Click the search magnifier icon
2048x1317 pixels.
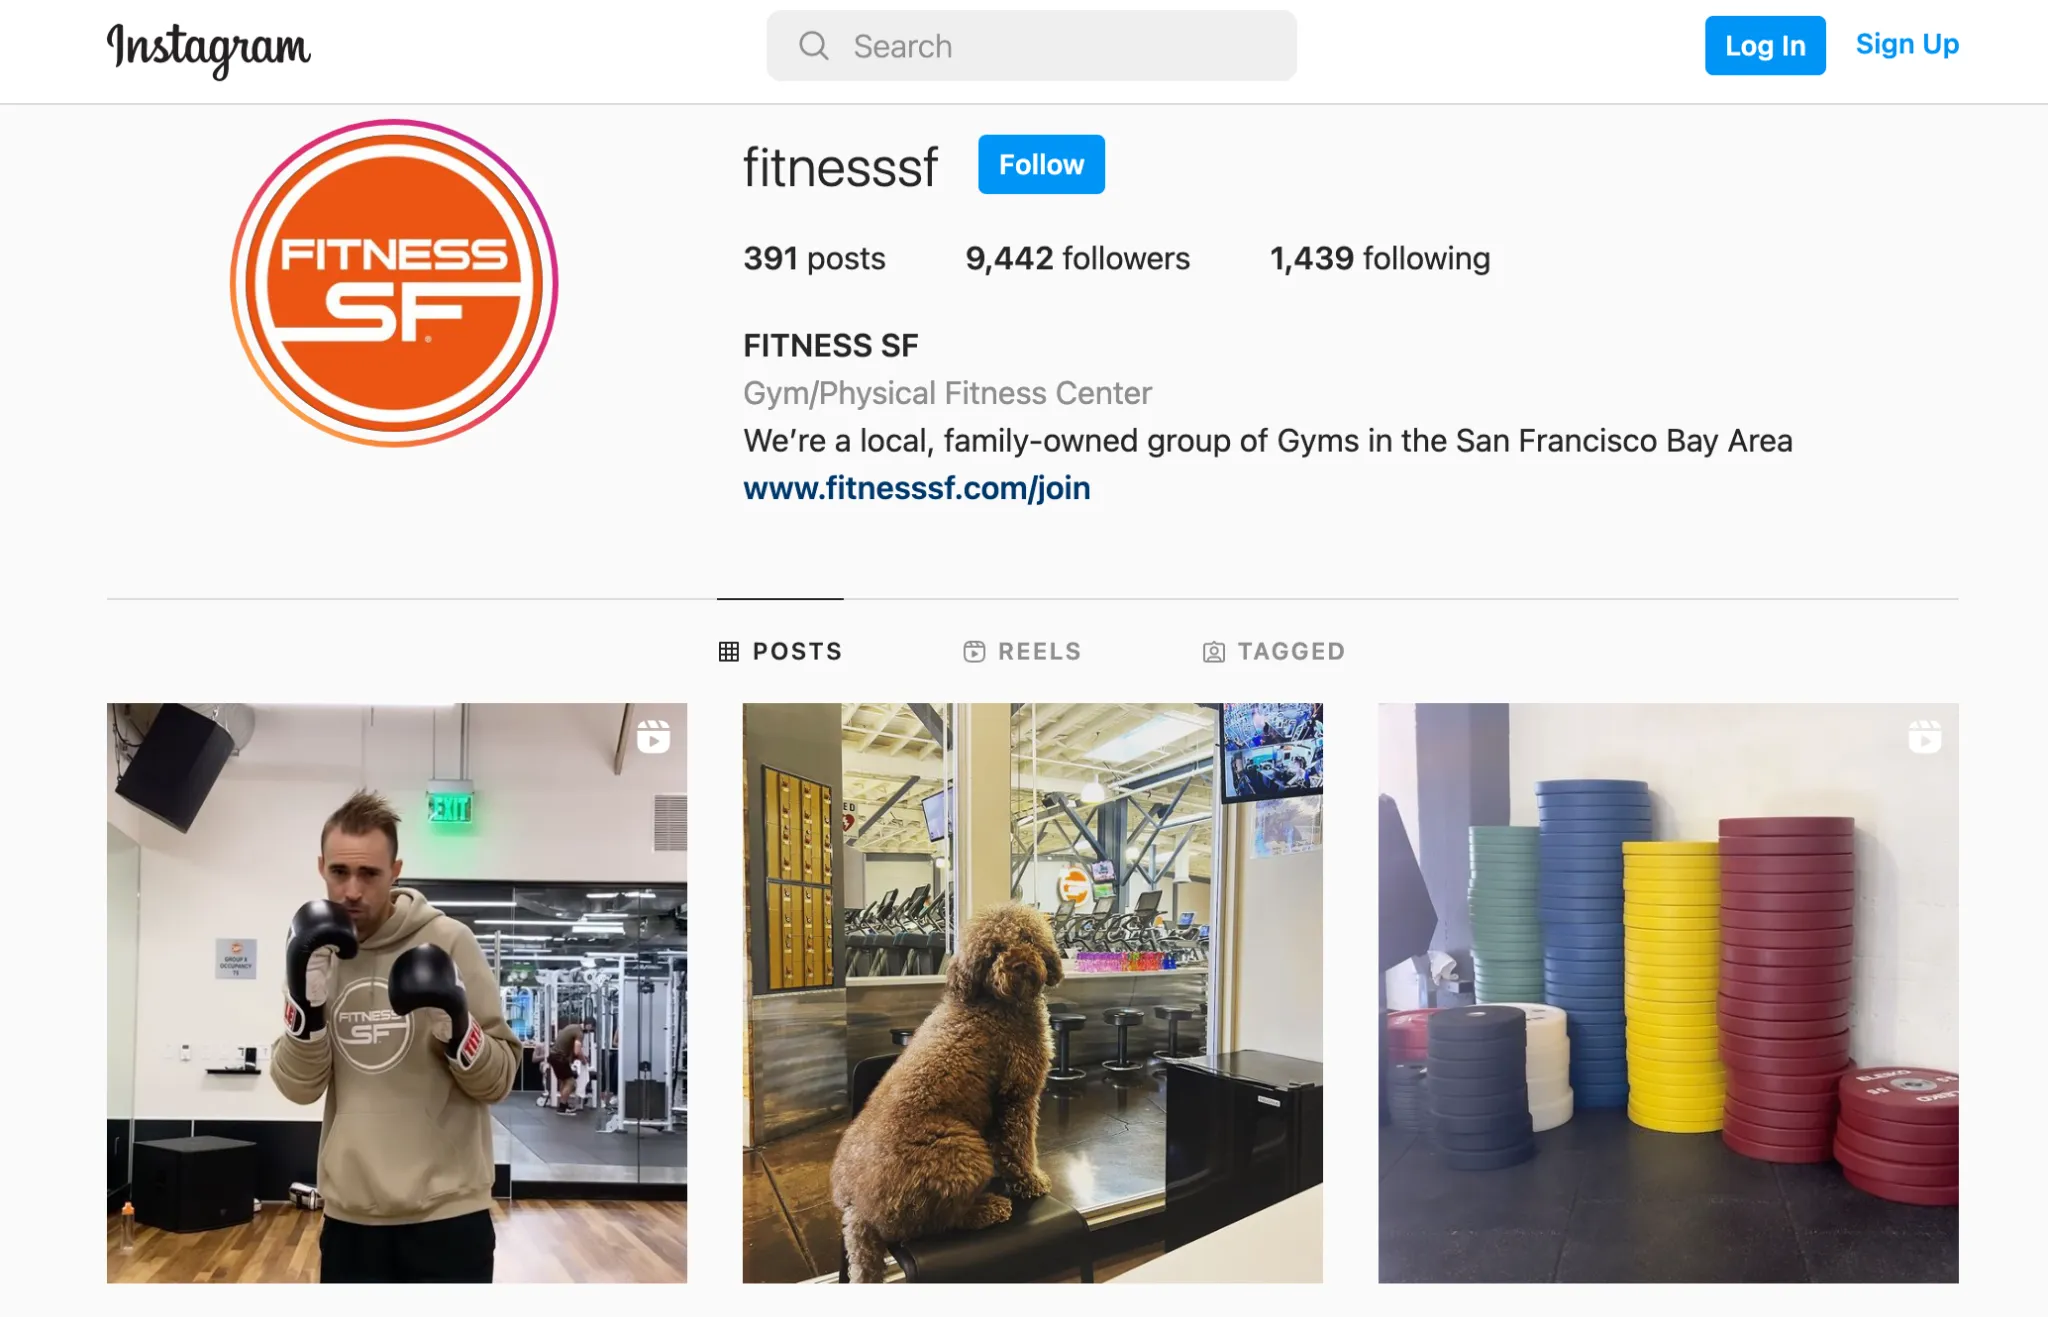813,46
